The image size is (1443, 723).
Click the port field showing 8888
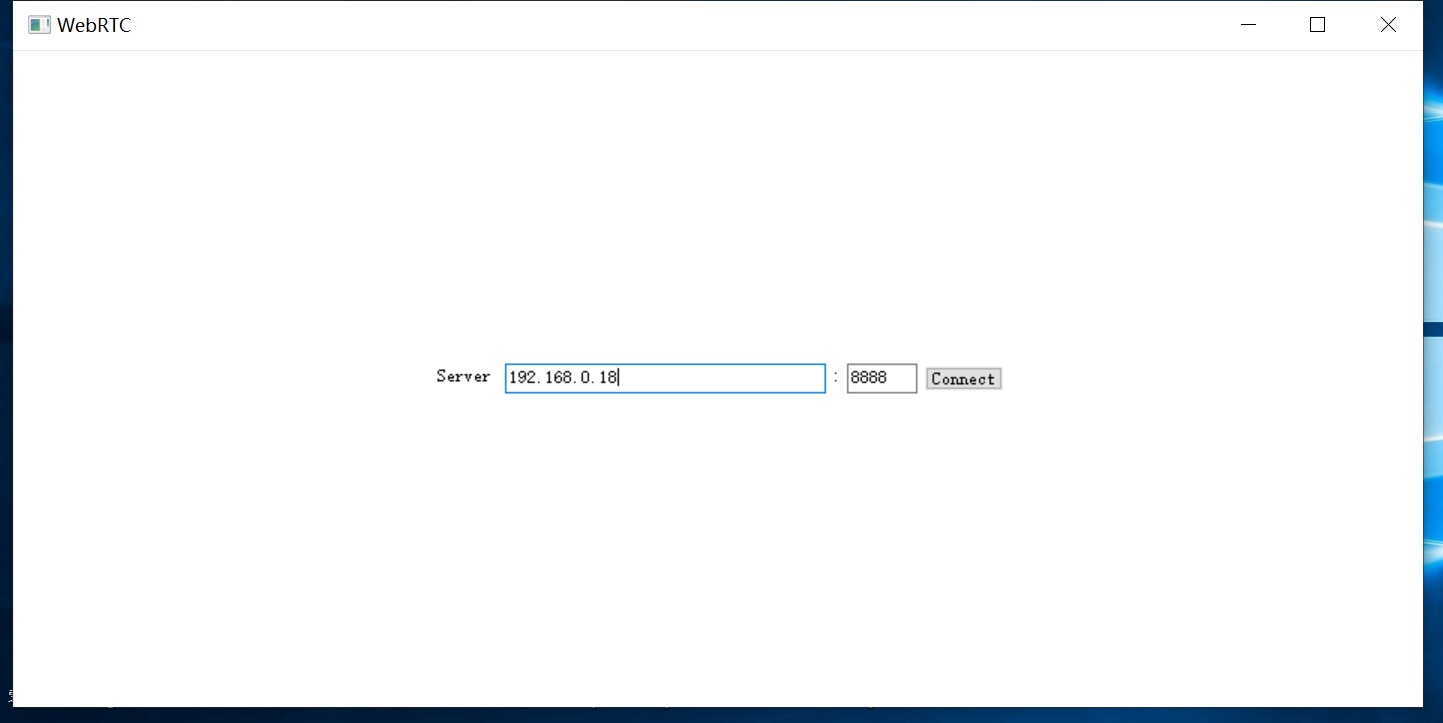coord(880,378)
